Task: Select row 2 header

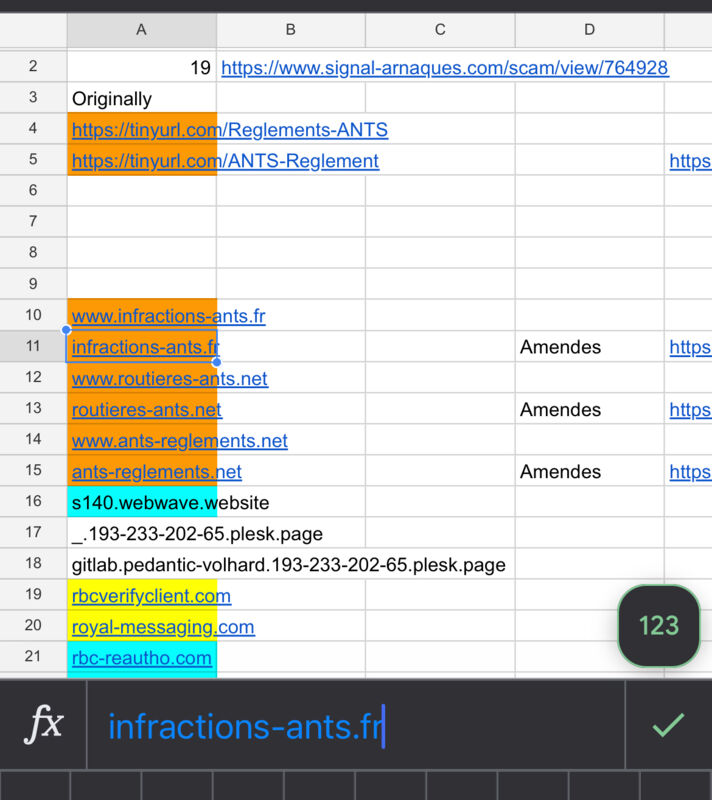Action: coord(33,66)
